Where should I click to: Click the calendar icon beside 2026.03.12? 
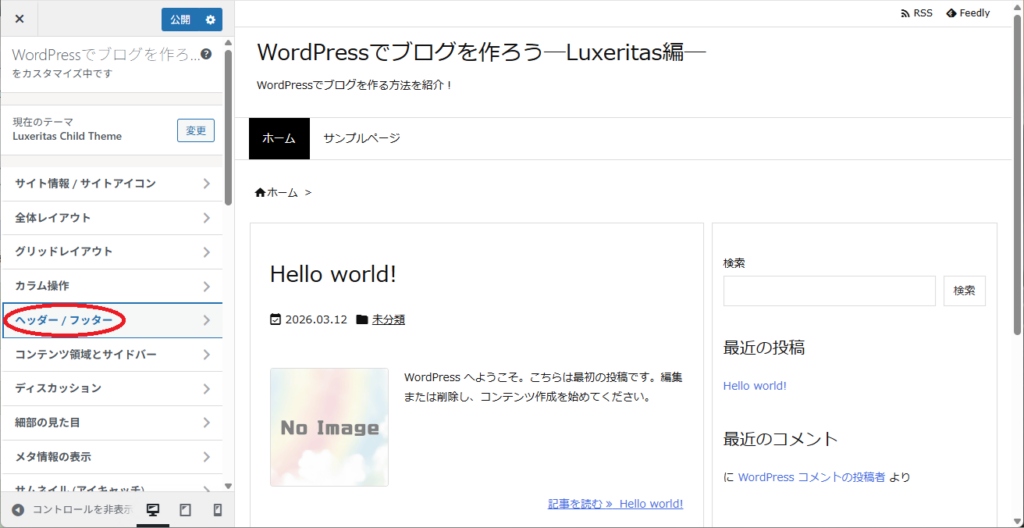[276, 320]
